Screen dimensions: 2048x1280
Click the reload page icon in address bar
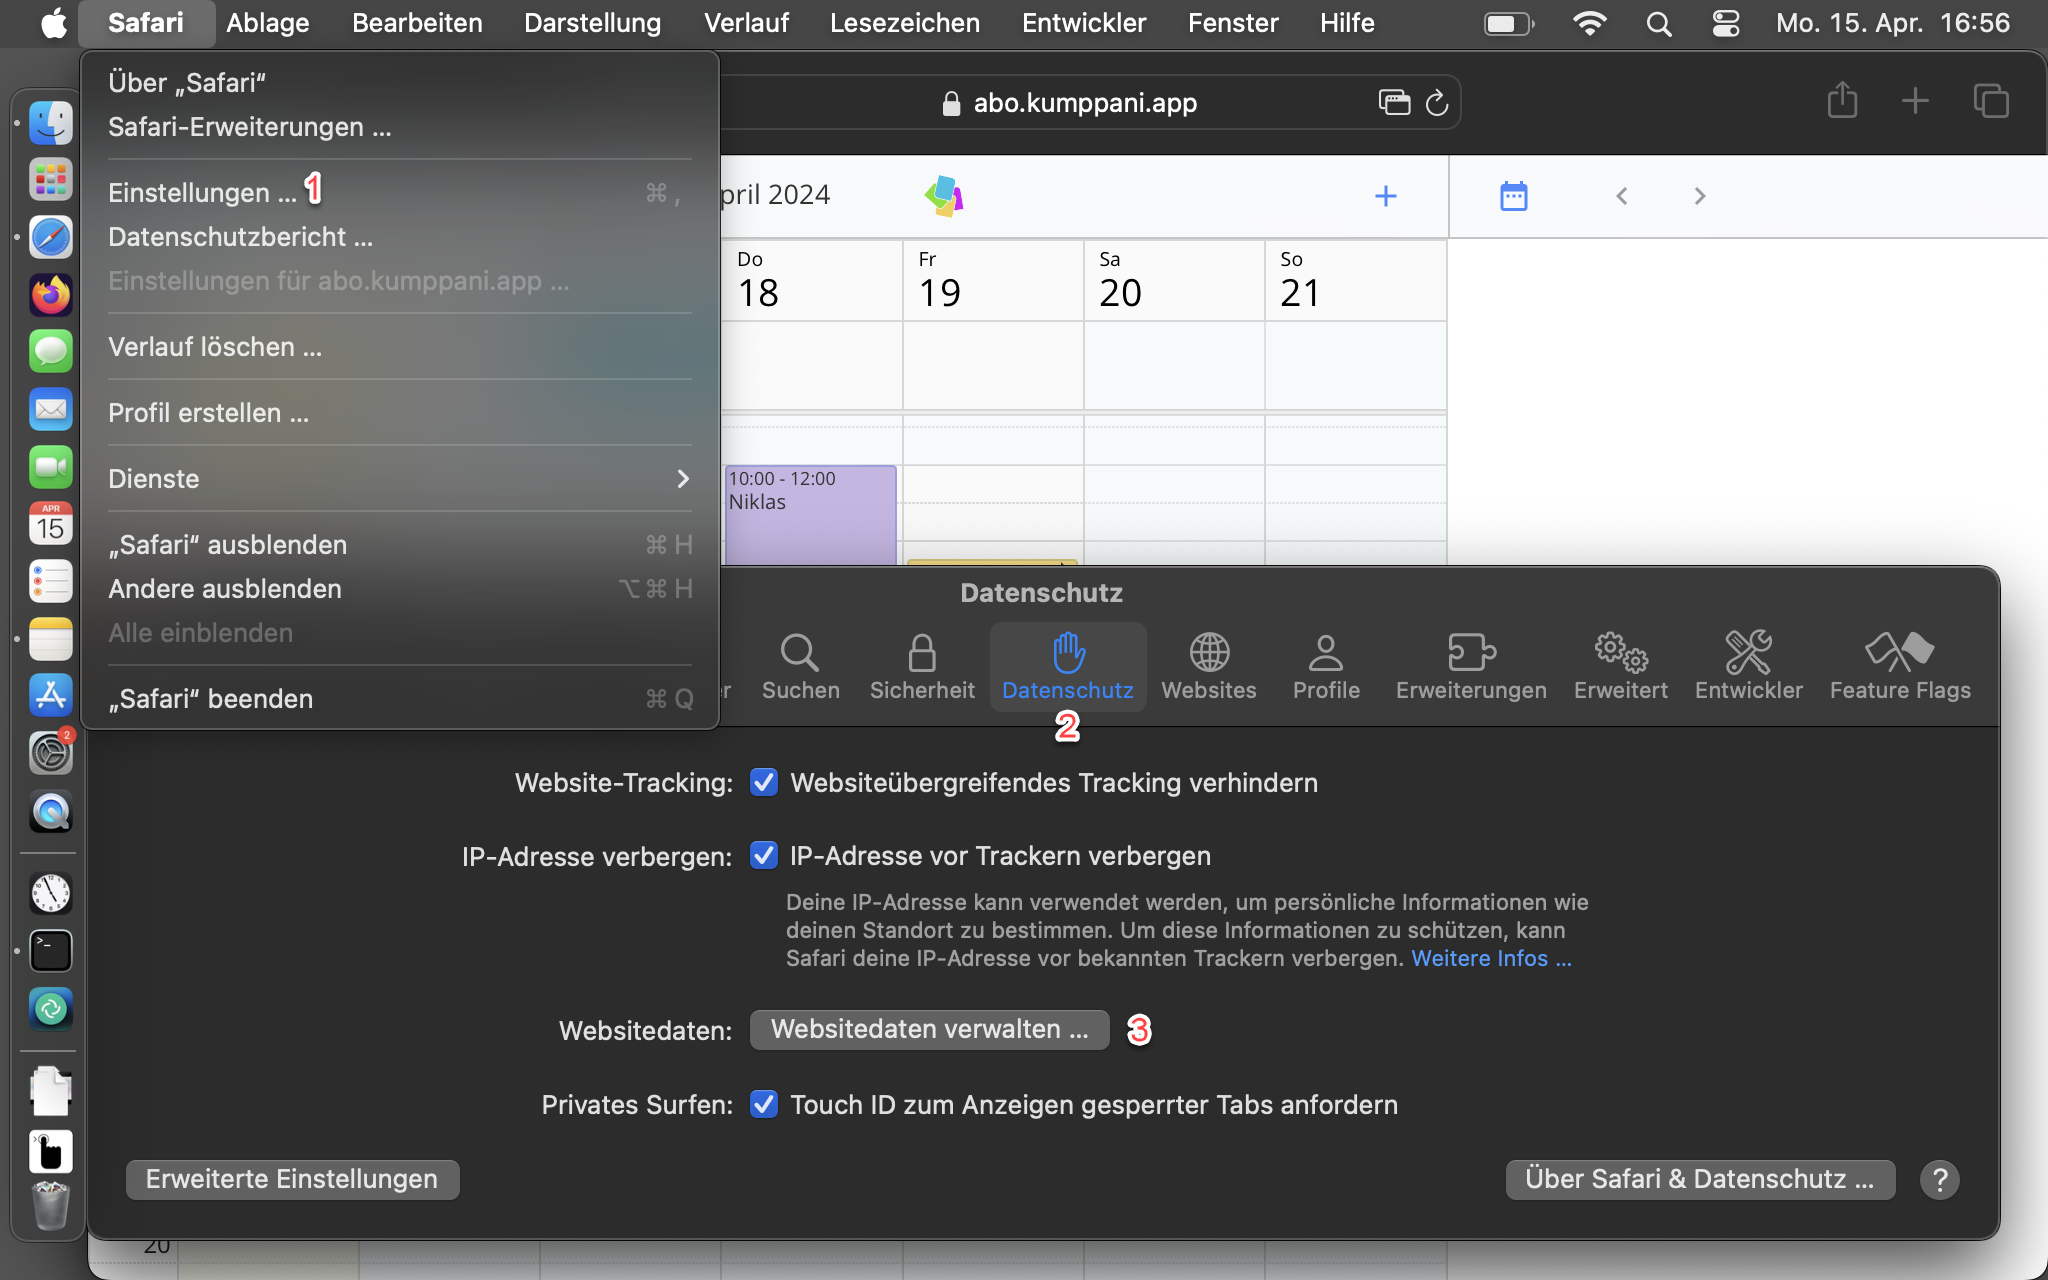click(x=1437, y=102)
